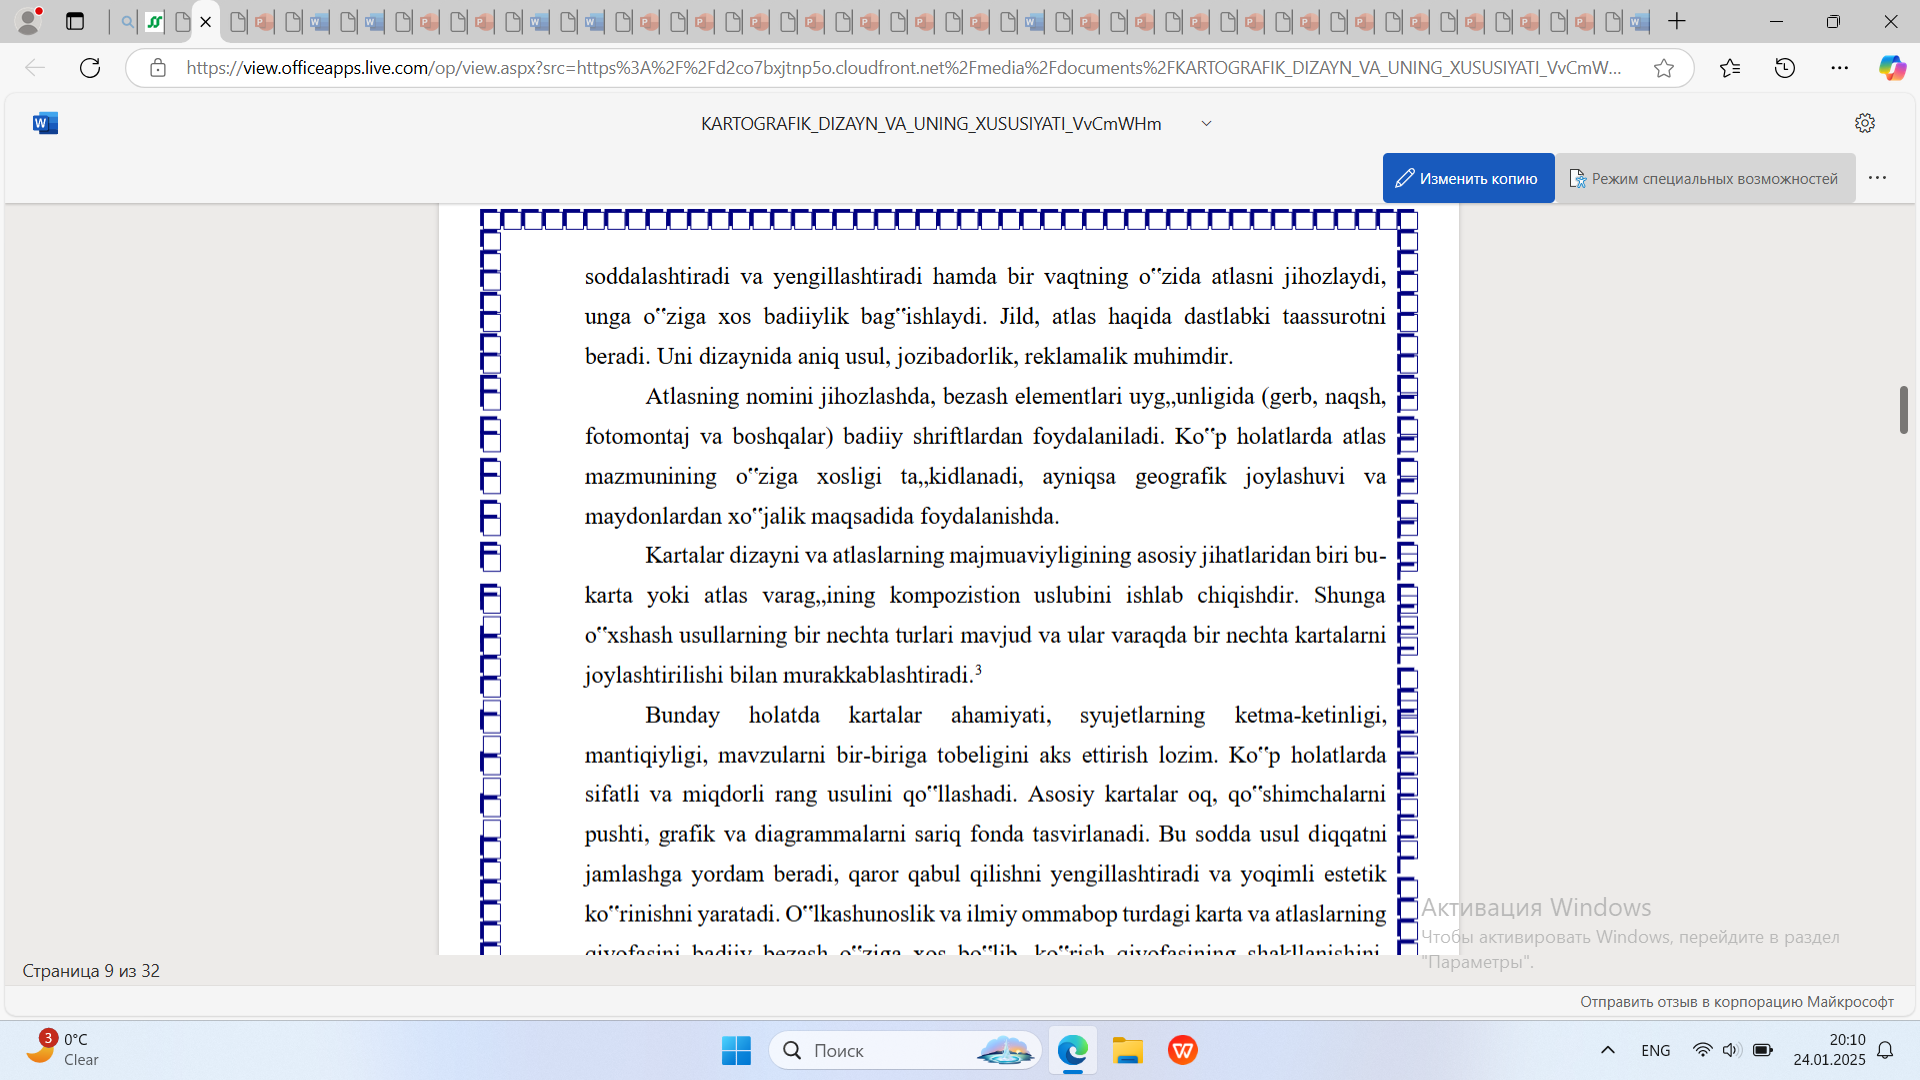Open Отправить отзыв в корпорацию Майкрософт link
The image size is (1920, 1080).
(x=1737, y=1001)
